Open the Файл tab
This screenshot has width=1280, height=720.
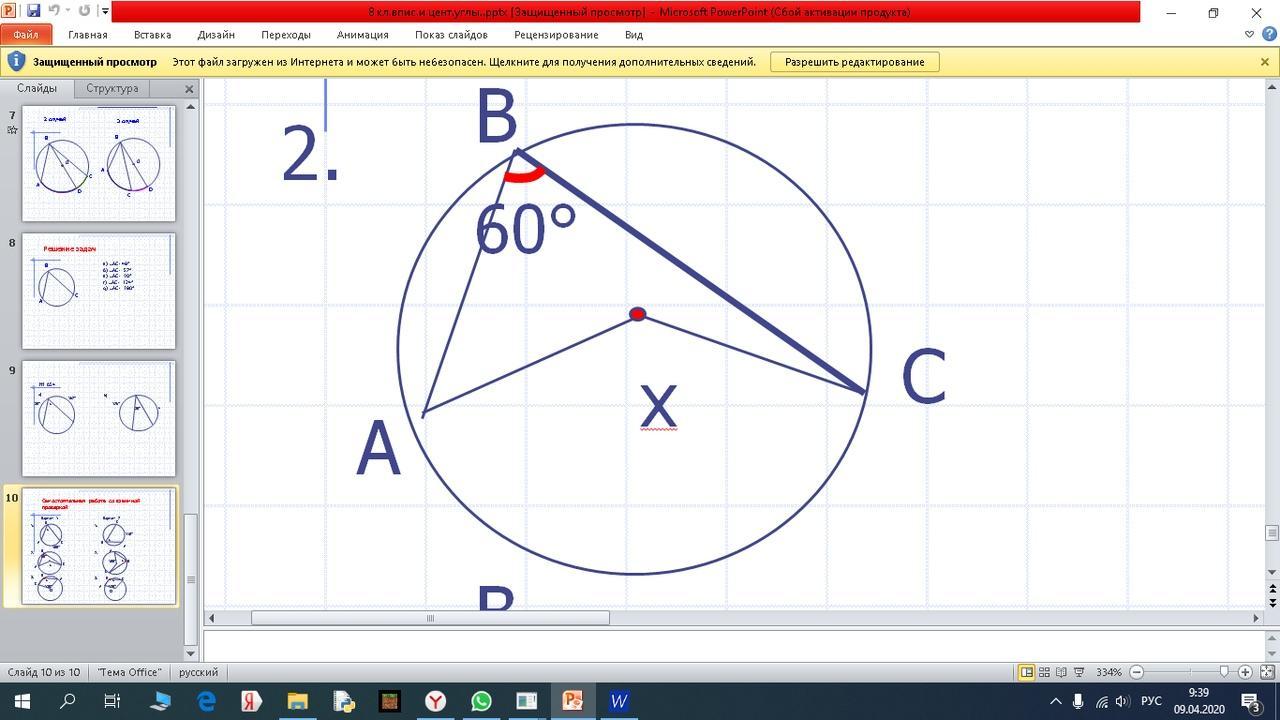(25, 35)
